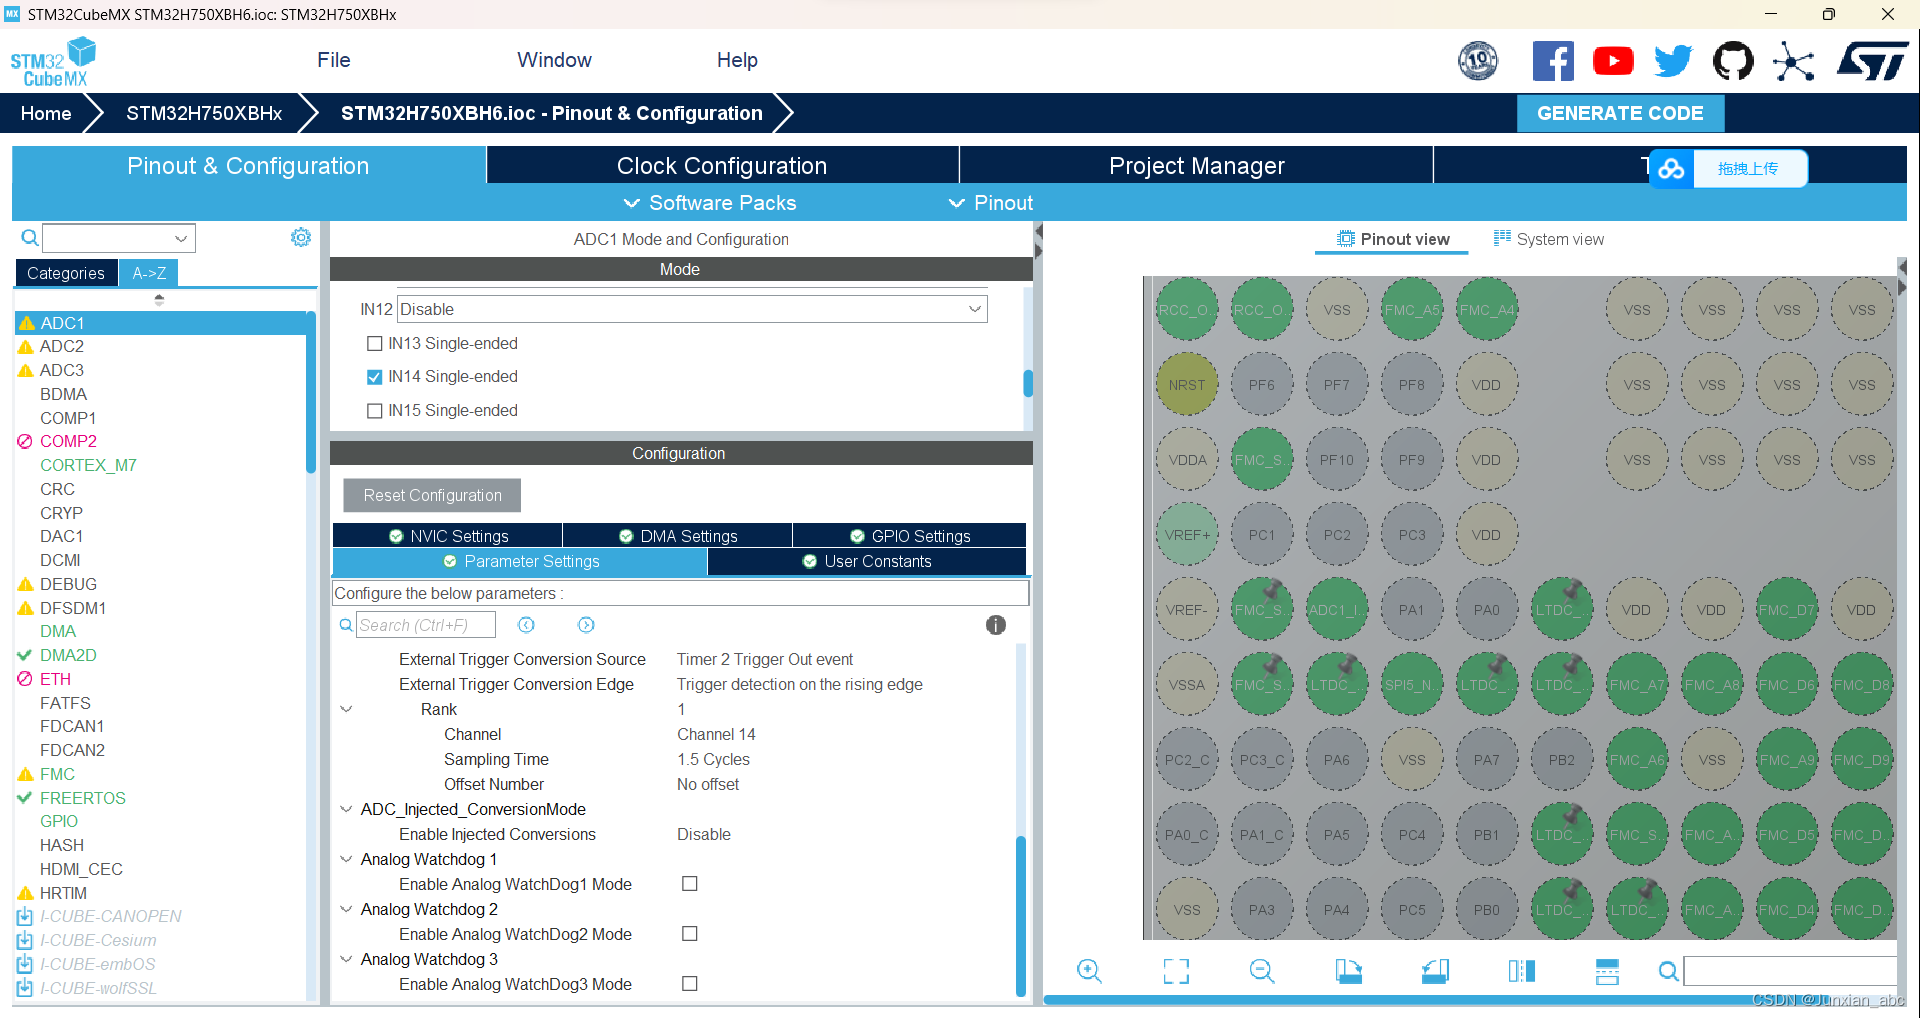The image size is (1920, 1018).
Task: Click the peripheral search magnifier icon
Action: point(30,238)
